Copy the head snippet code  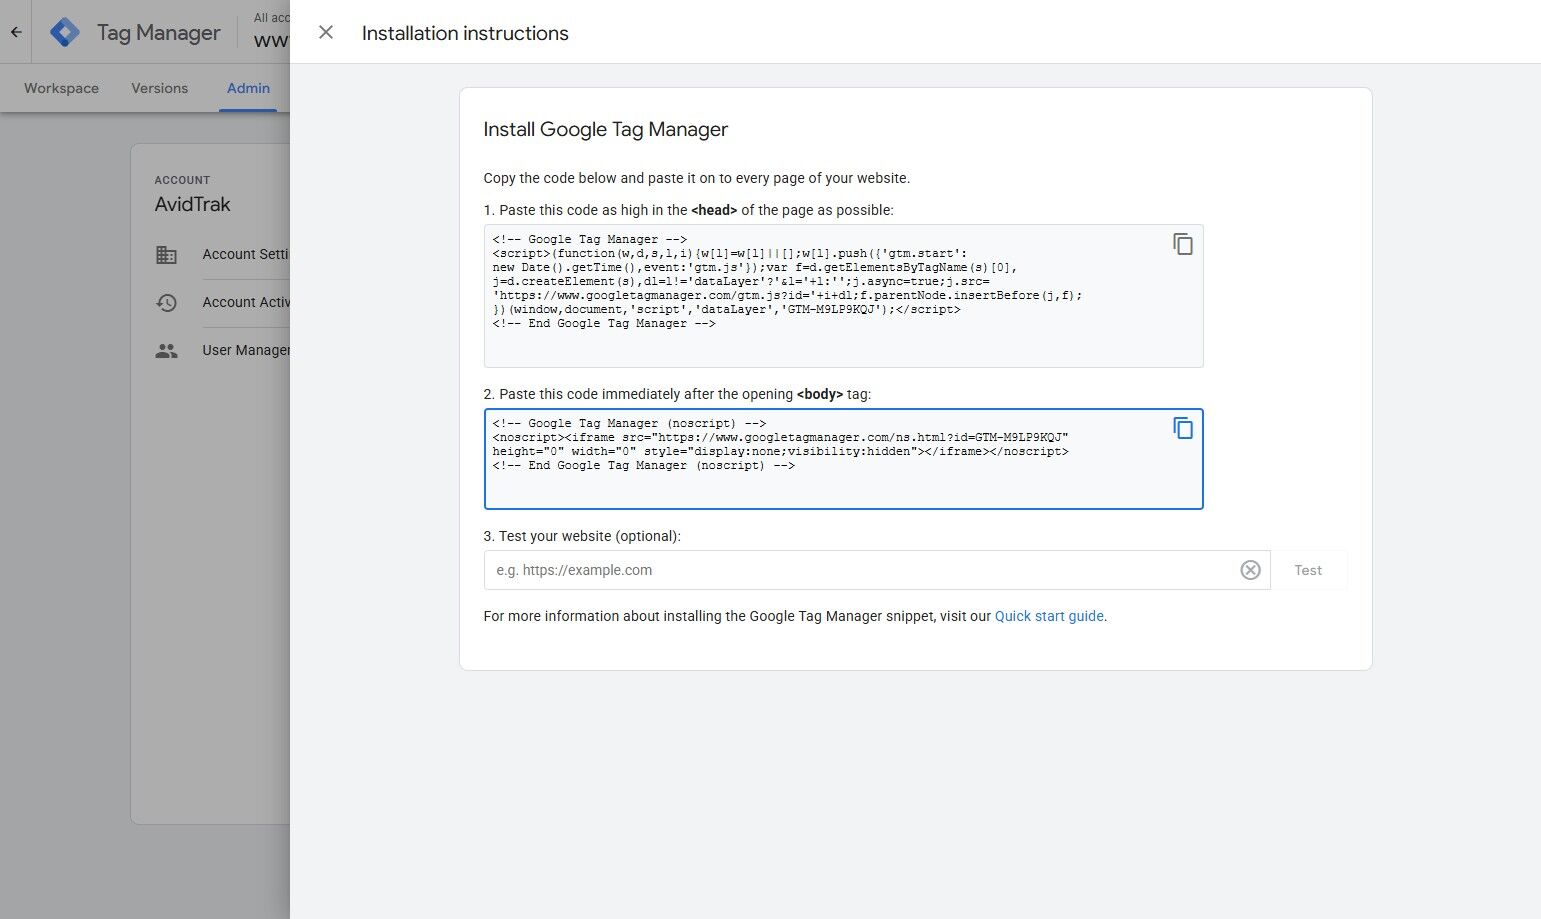click(x=1184, y=243)
